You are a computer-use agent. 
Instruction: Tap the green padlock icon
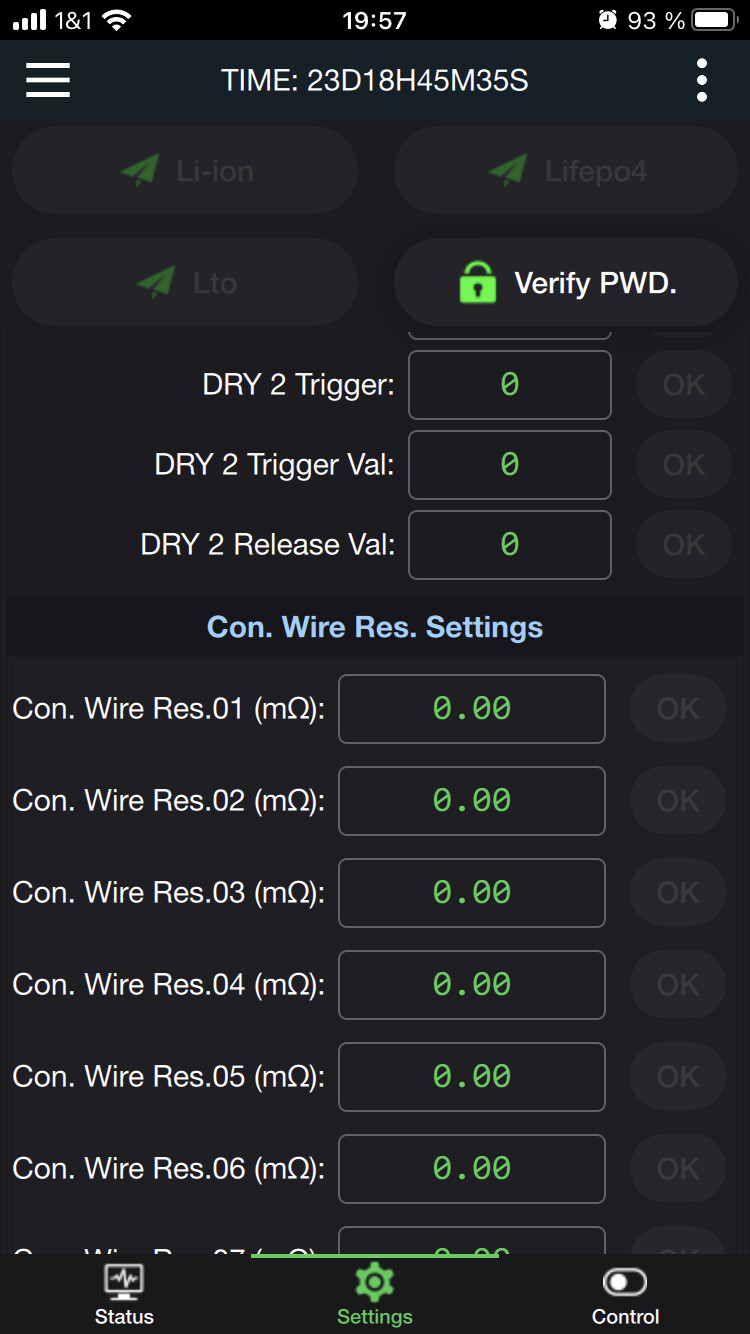click(477, 283)
